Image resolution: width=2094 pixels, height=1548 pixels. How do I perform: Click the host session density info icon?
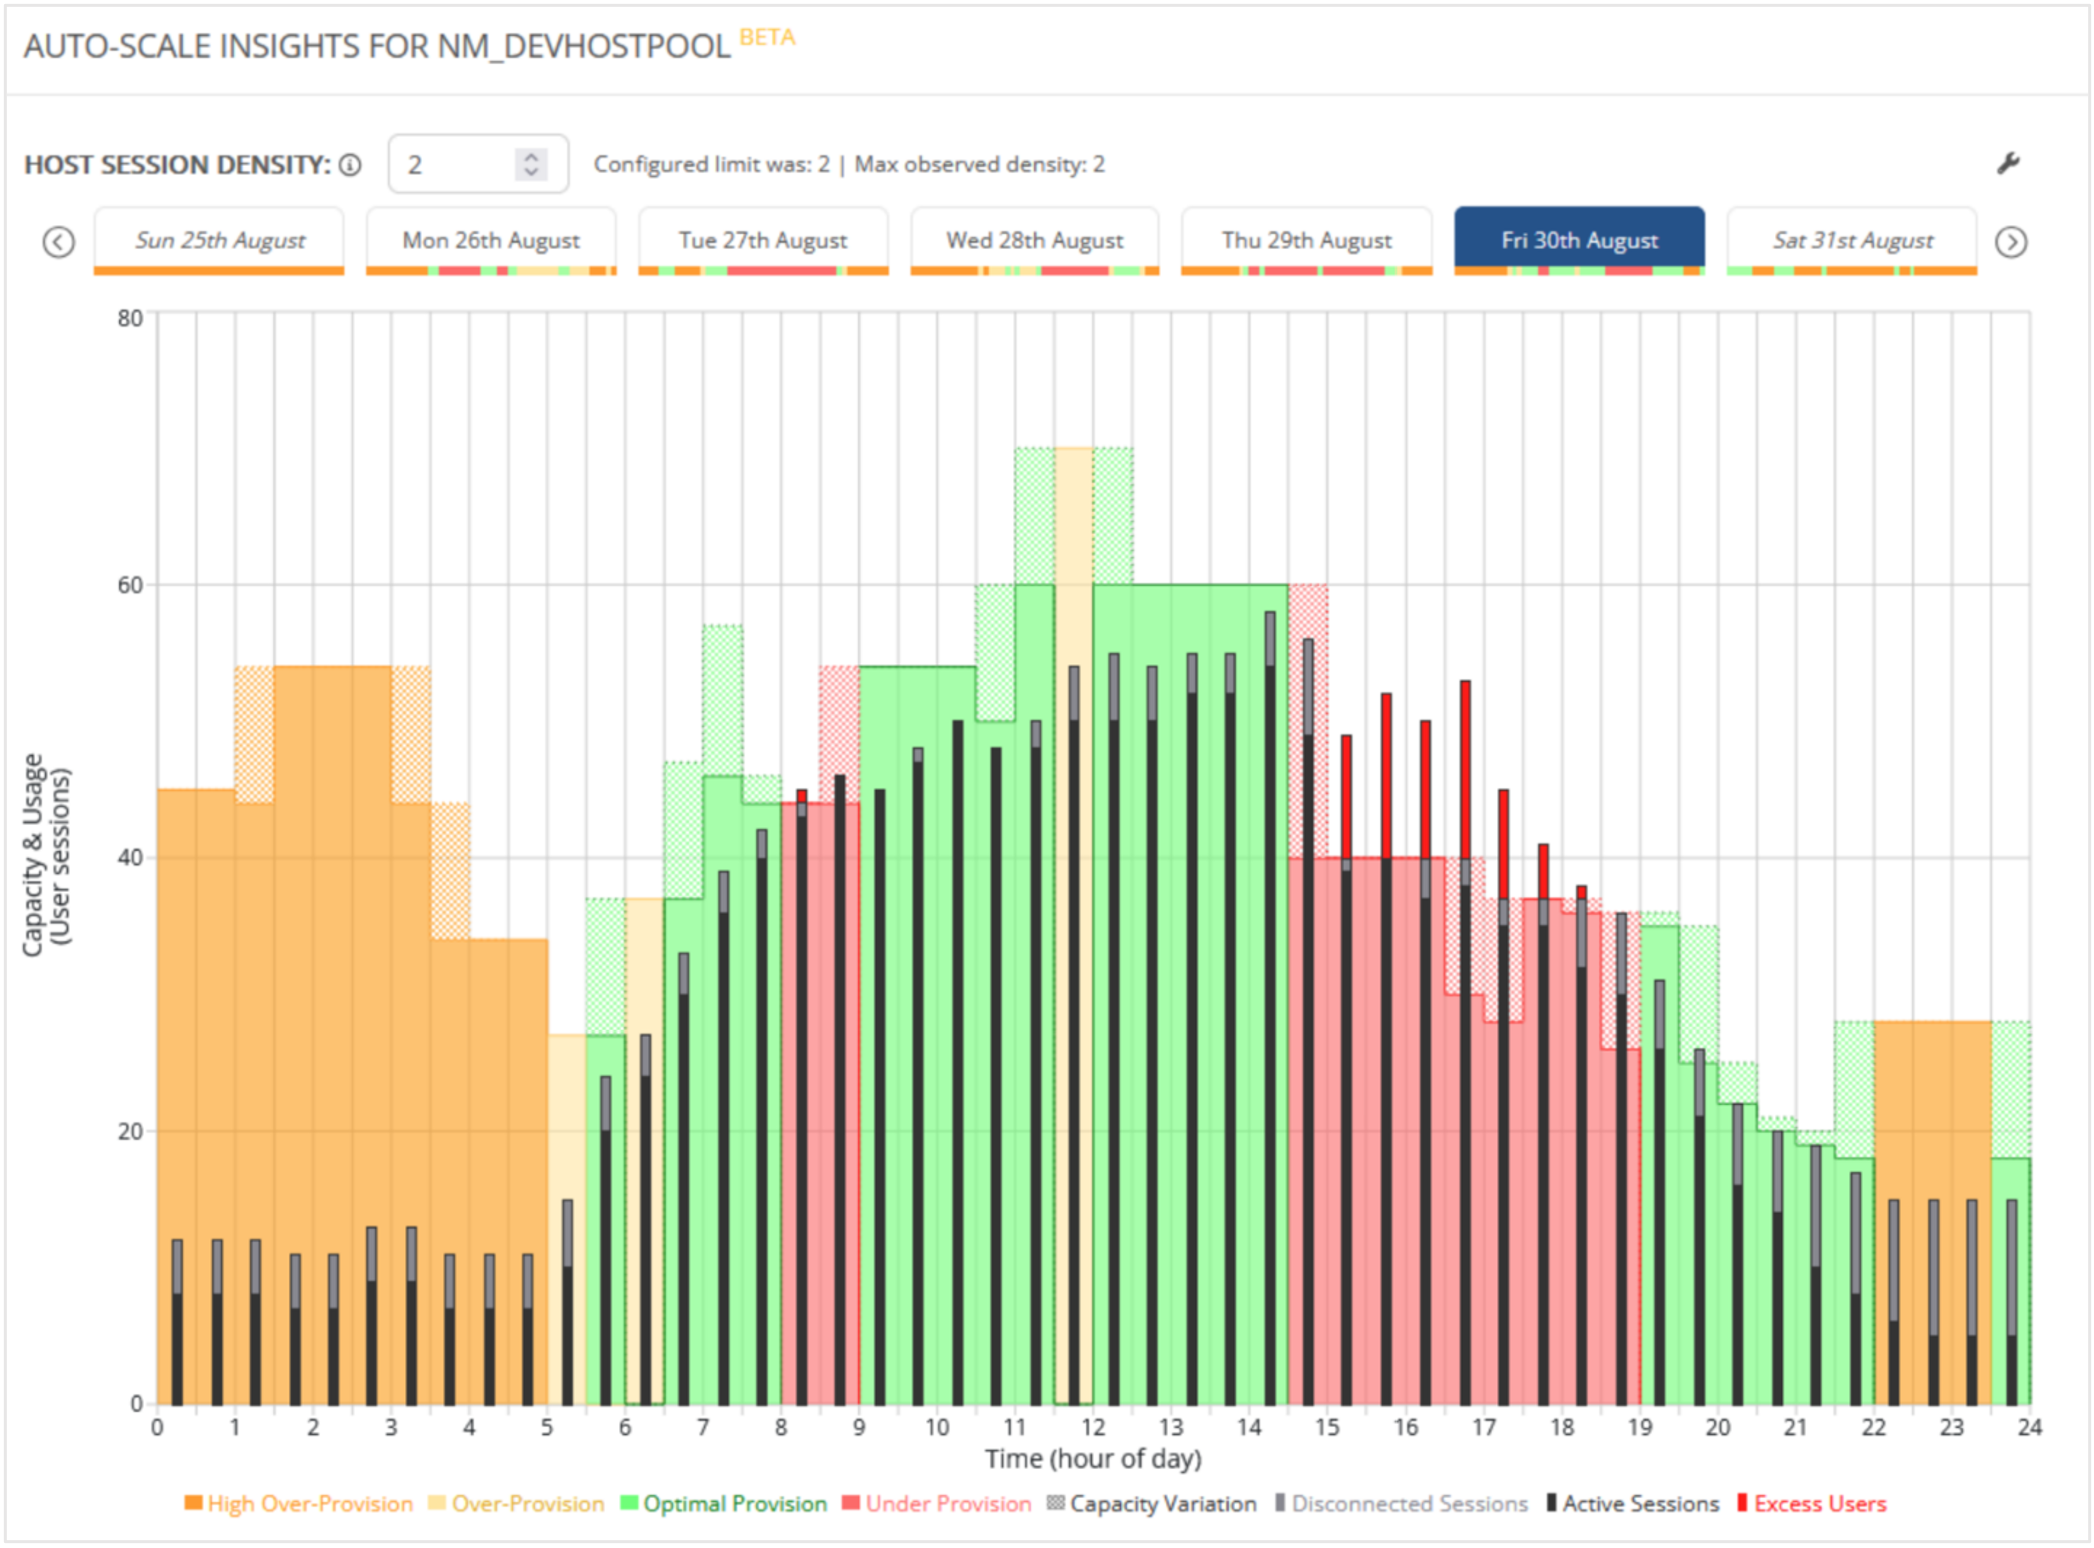350,165
